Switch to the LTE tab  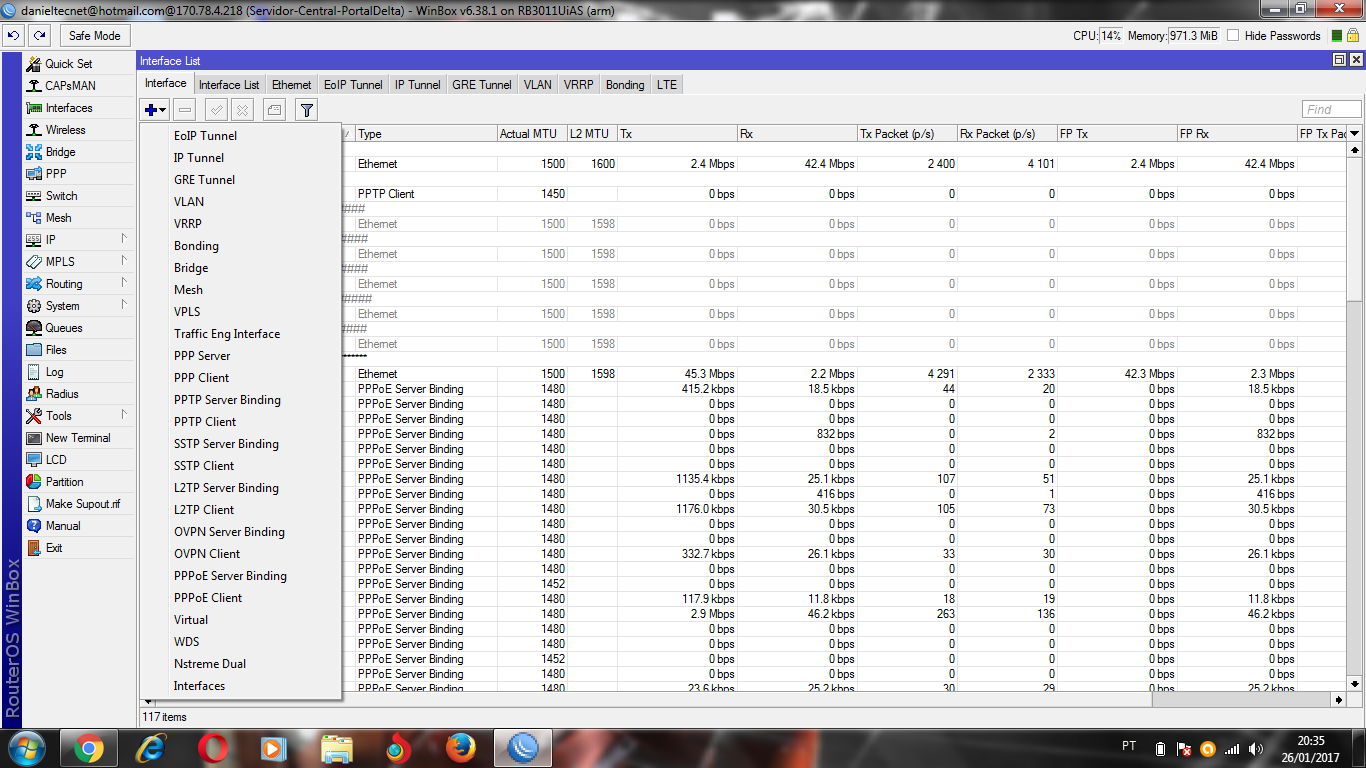667,85
